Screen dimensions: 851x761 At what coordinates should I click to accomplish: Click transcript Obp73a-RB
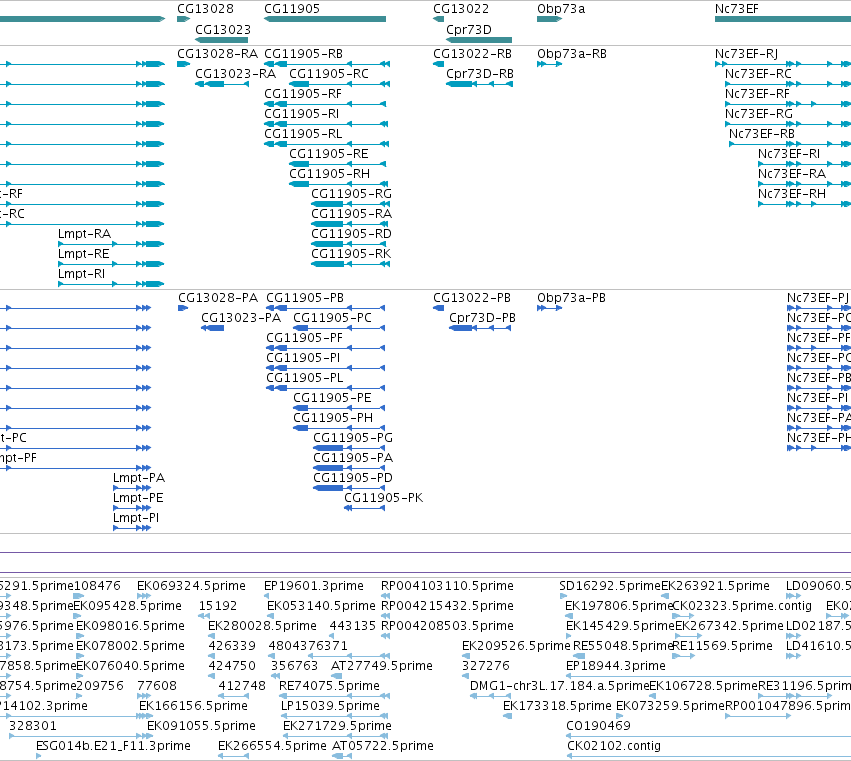571,54
